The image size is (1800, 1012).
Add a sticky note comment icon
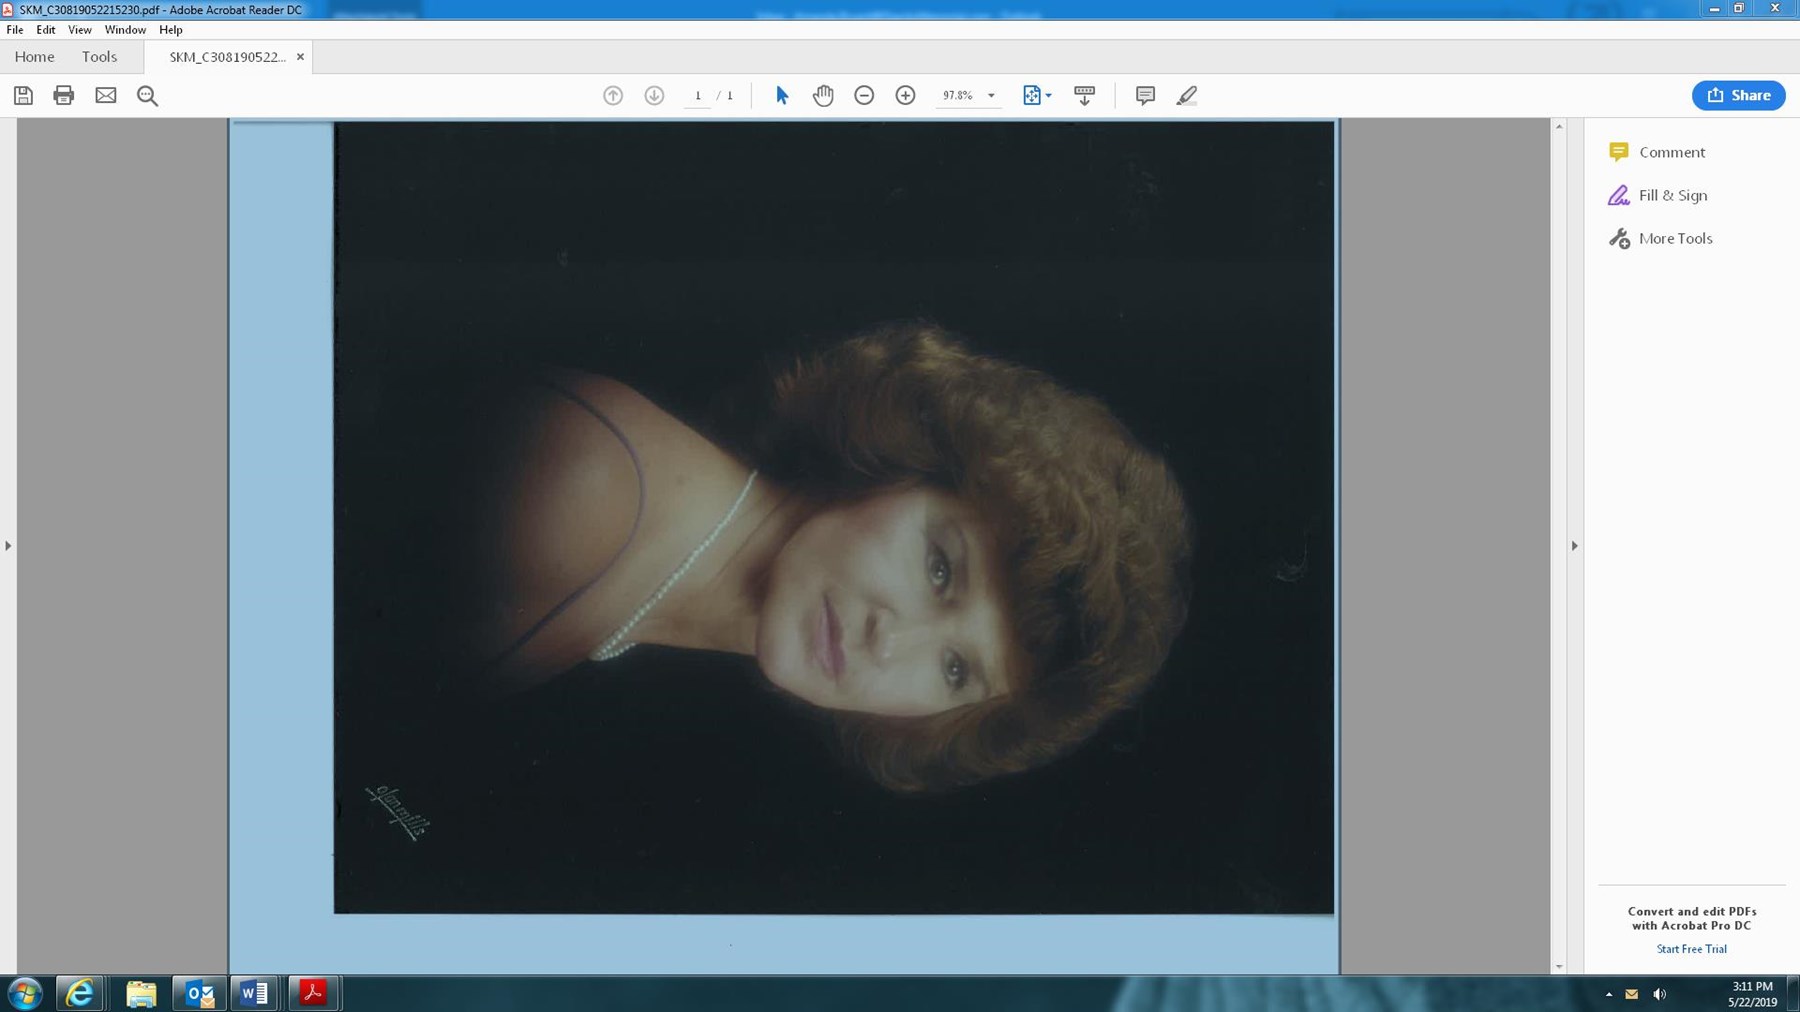click(x=1145, y=95)
